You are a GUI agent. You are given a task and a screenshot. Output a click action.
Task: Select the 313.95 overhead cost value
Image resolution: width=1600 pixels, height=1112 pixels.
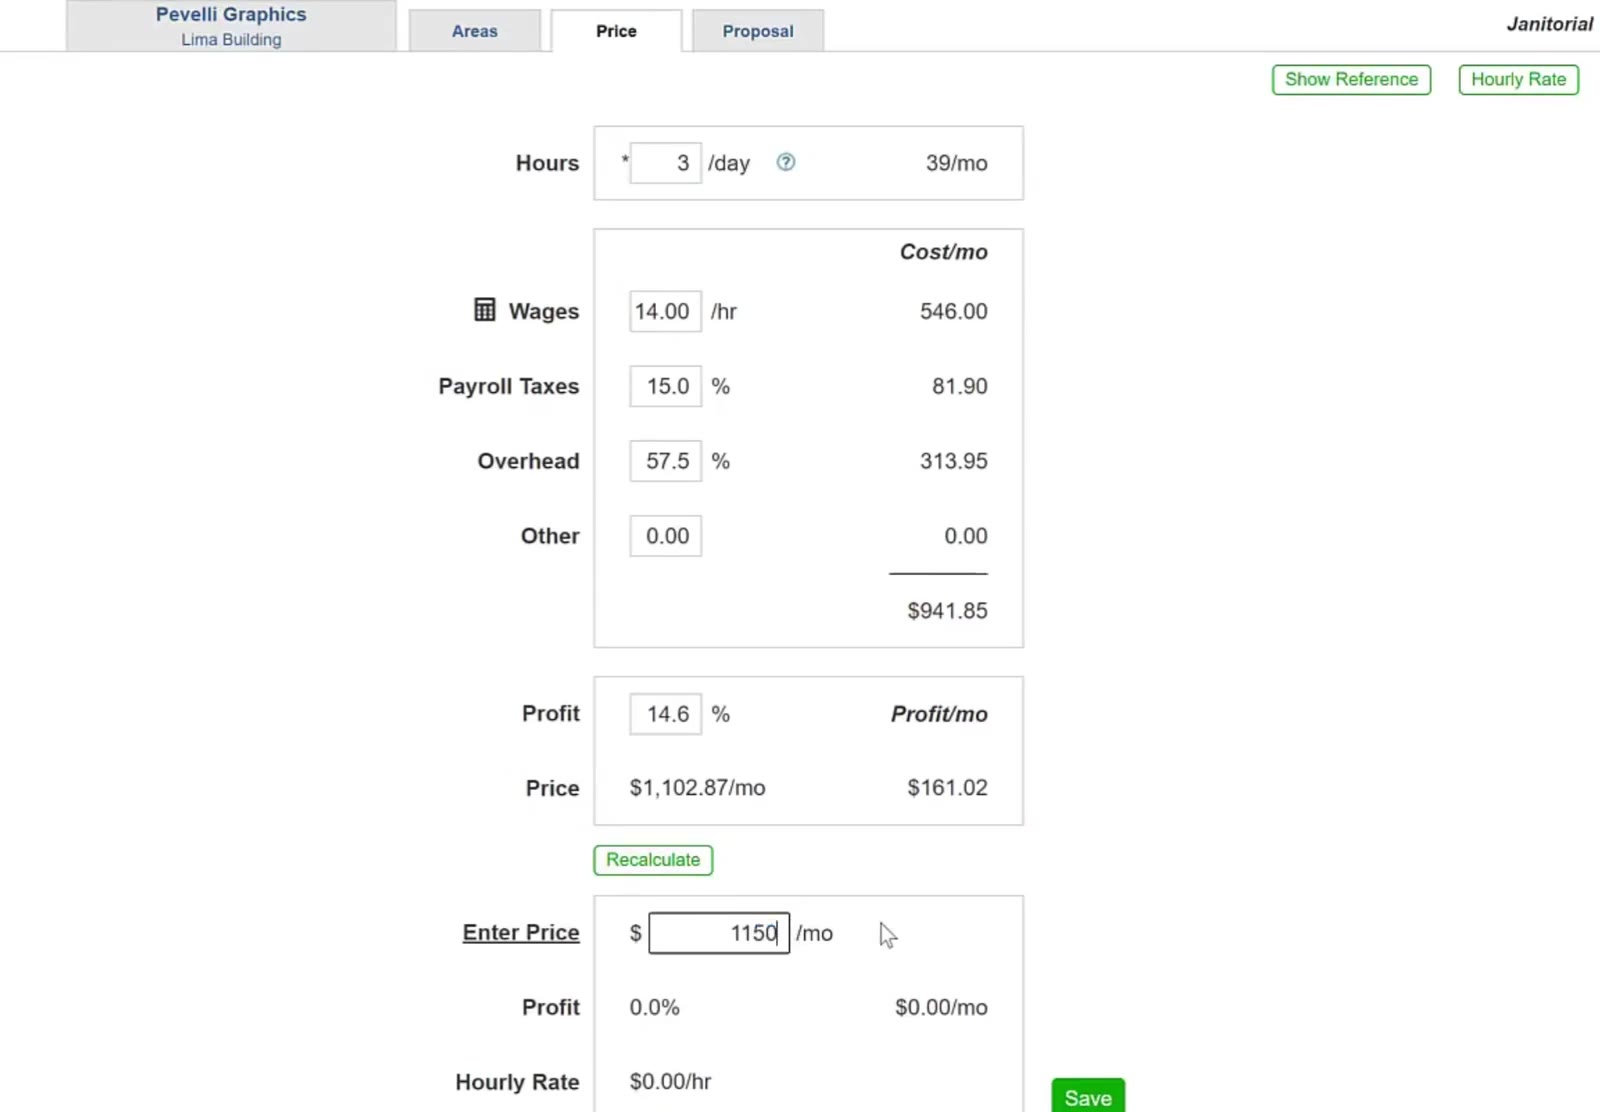[953, 461]
